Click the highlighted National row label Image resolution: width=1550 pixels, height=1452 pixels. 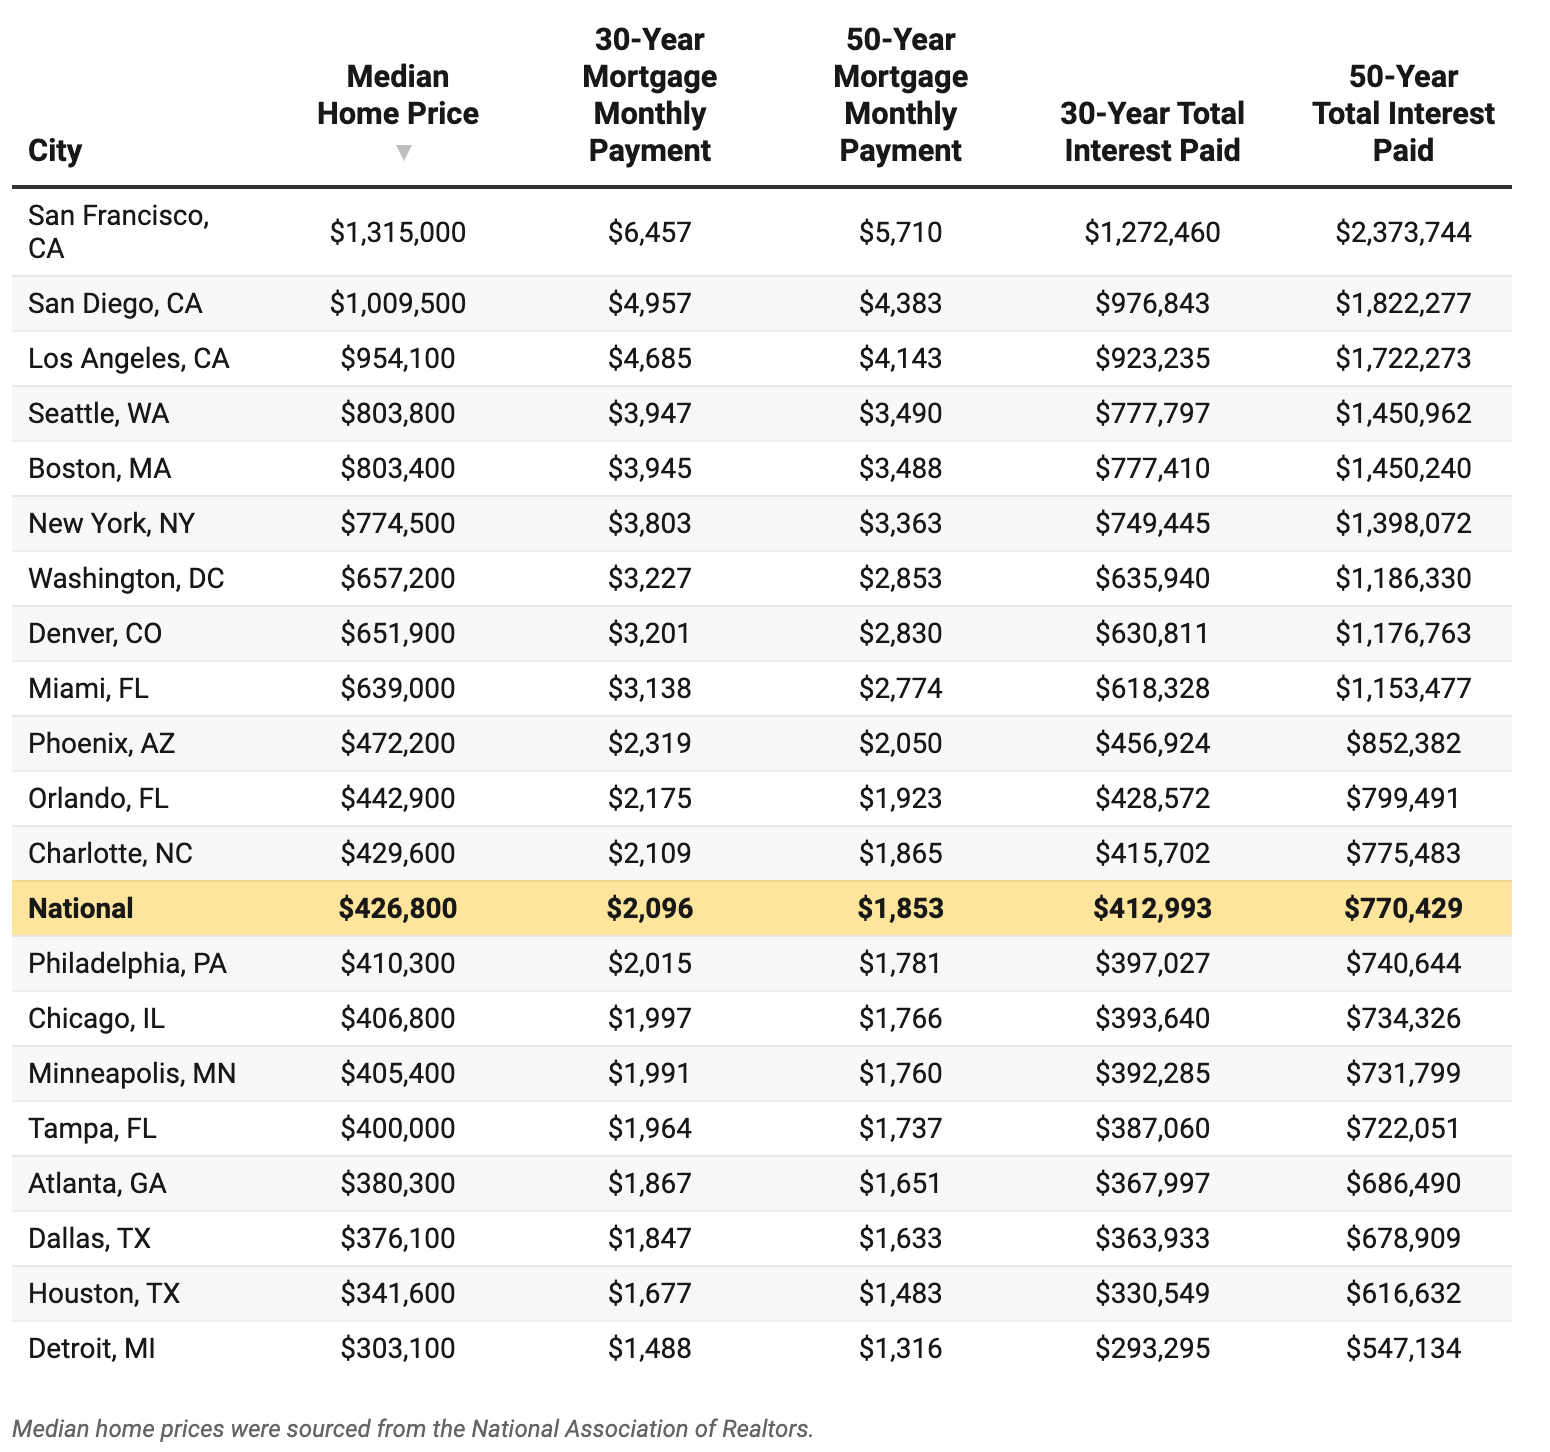(x=81, y=908)
